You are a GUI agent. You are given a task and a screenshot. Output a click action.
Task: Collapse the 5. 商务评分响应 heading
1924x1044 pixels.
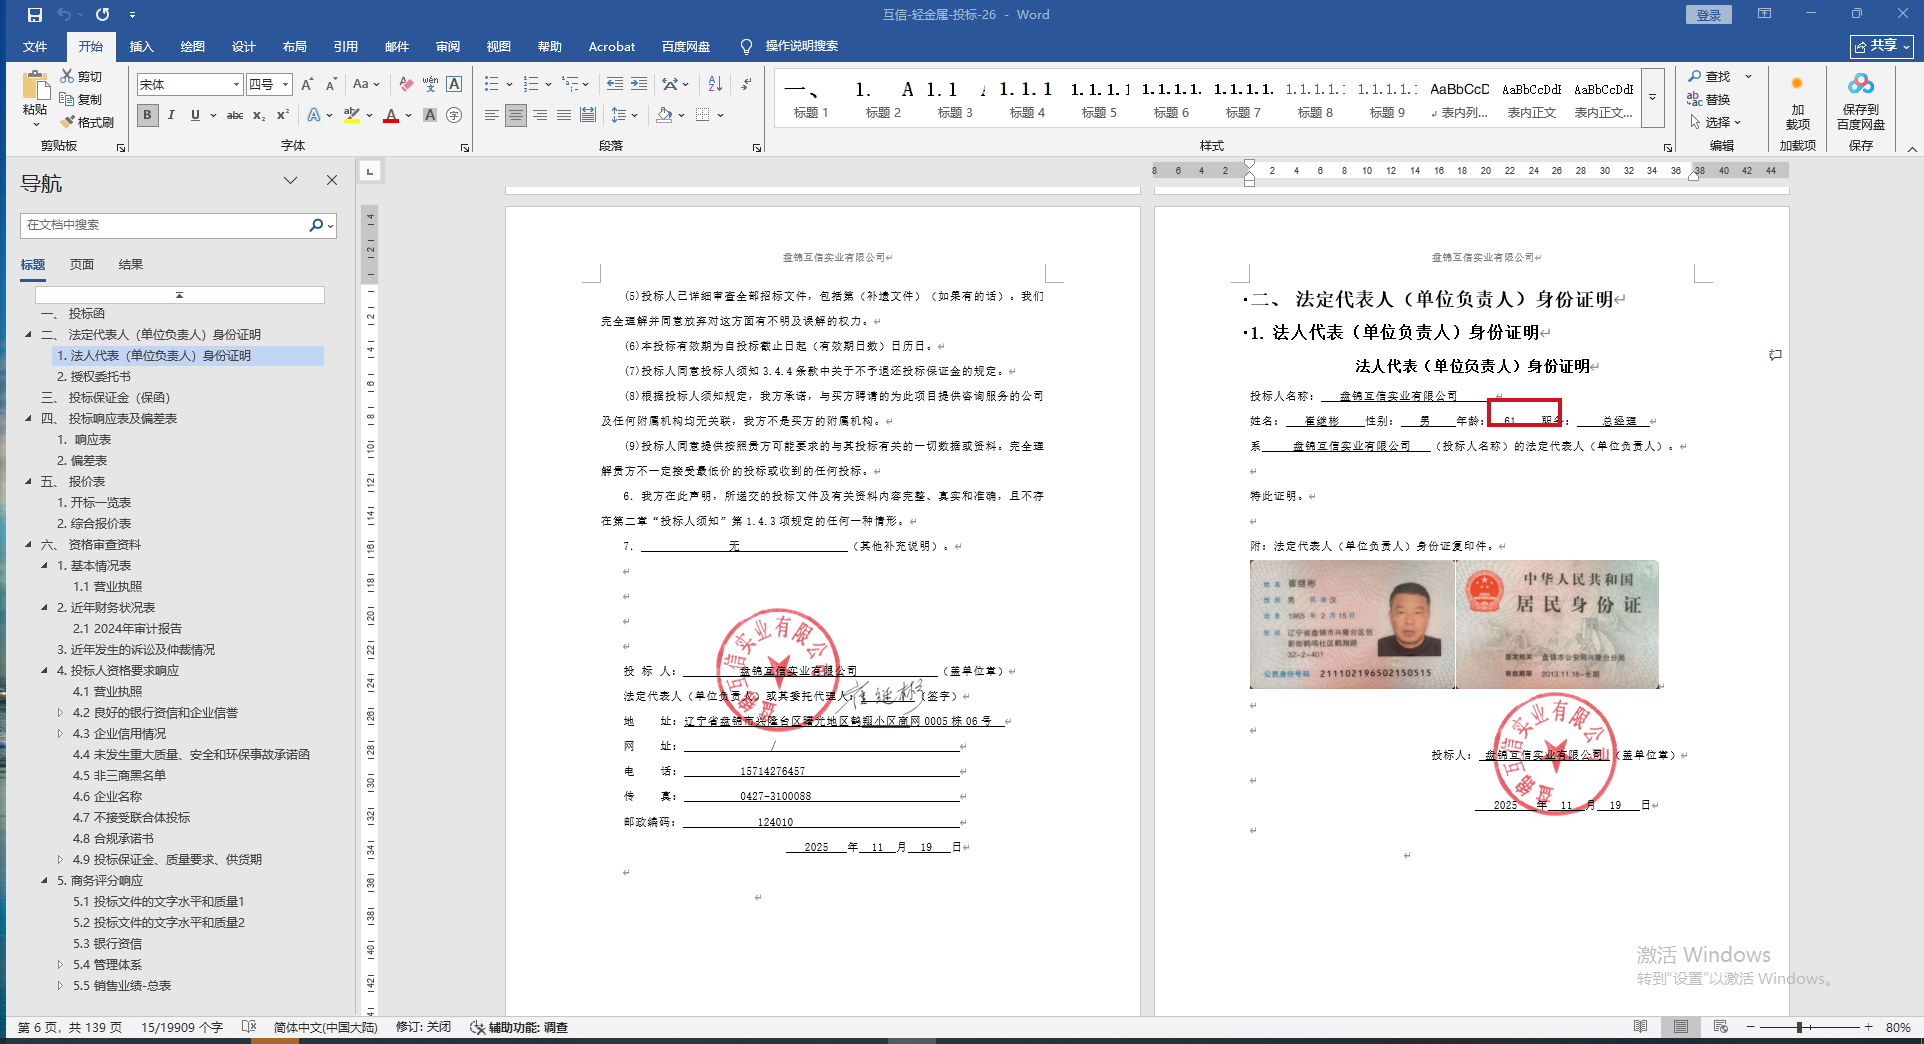tap(44, 881)
